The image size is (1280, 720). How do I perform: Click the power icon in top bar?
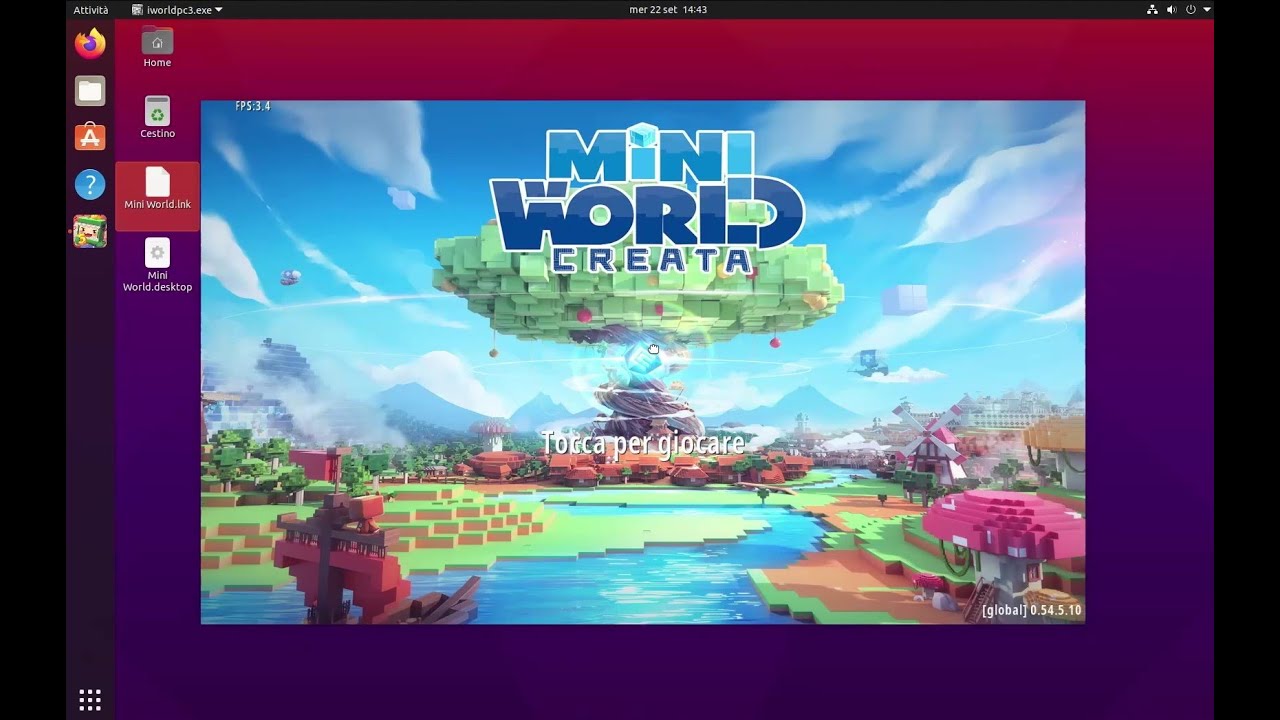[1191, 9]
